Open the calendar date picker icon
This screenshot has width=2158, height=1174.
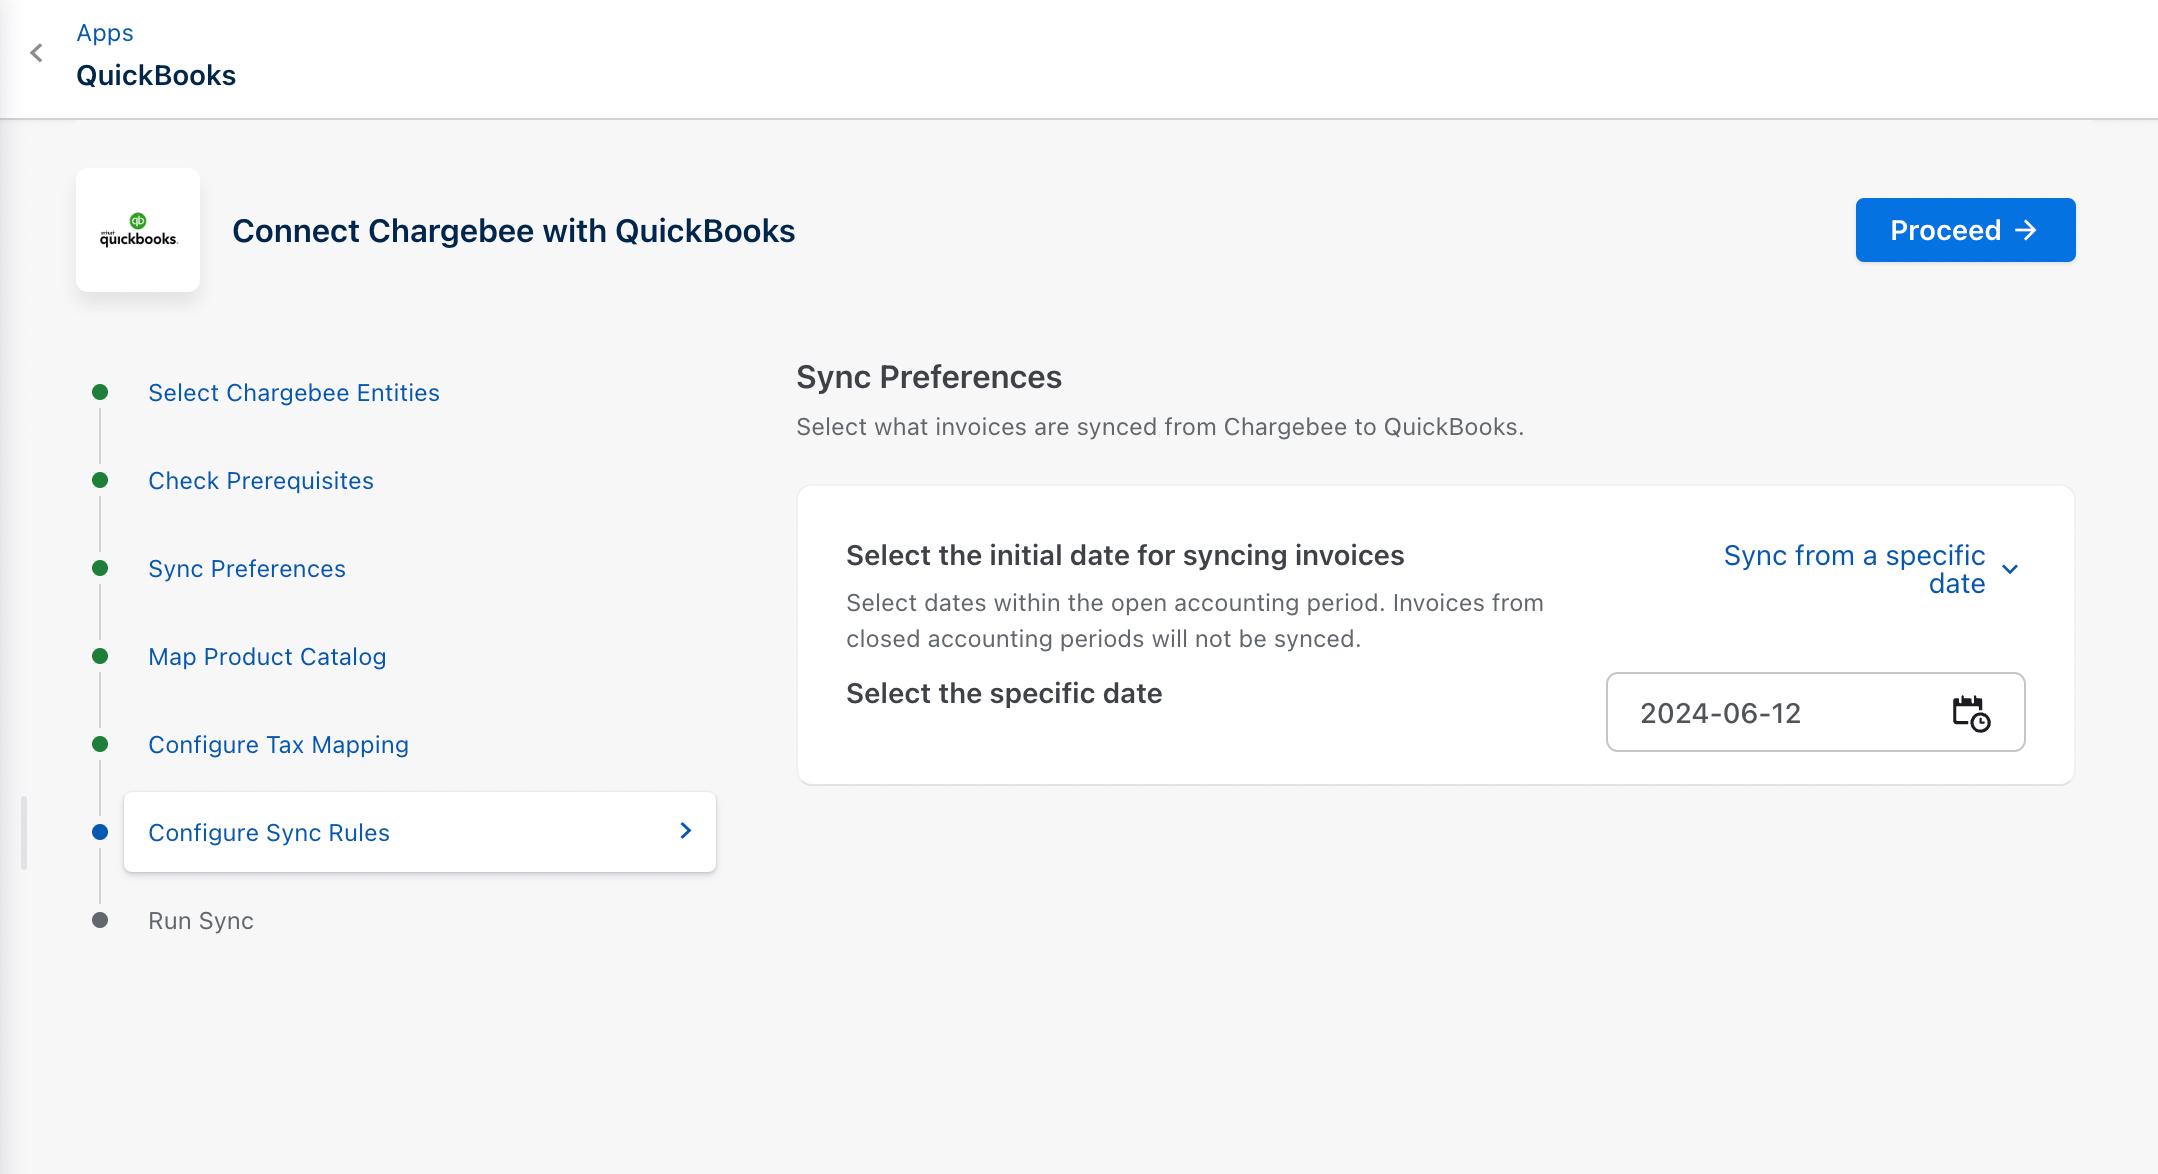pos(1971,713)
